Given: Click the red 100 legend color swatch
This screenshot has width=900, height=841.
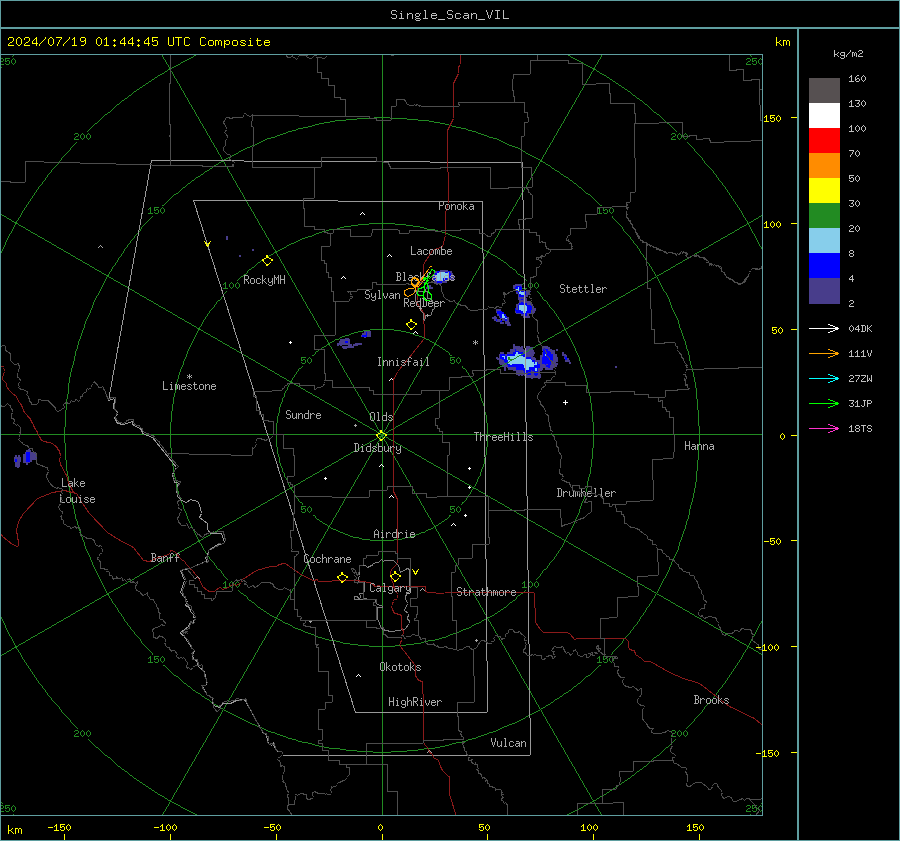Looking at the screenshot, I should [824, 141].
